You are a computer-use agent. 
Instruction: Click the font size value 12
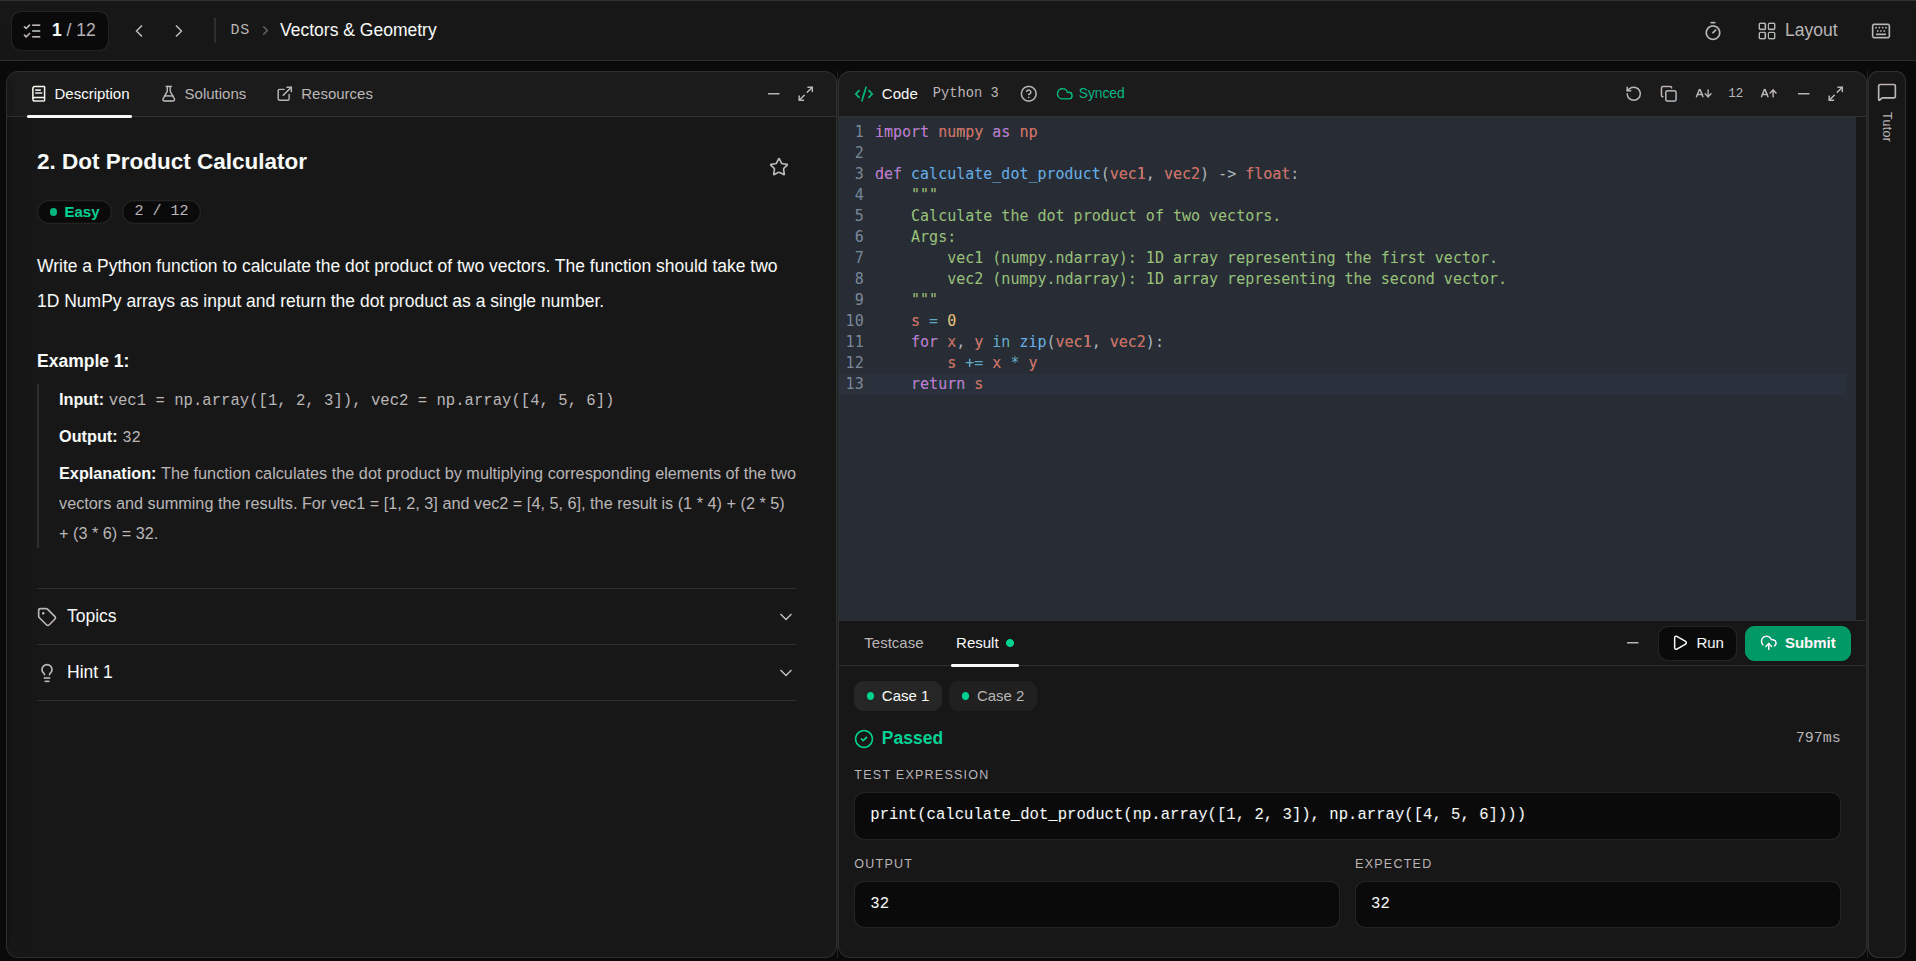click(x=1736, y=93)
